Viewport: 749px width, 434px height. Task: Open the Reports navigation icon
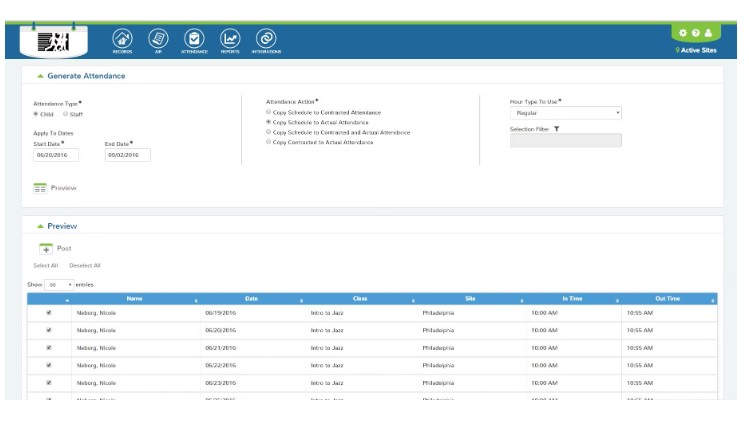230,38
